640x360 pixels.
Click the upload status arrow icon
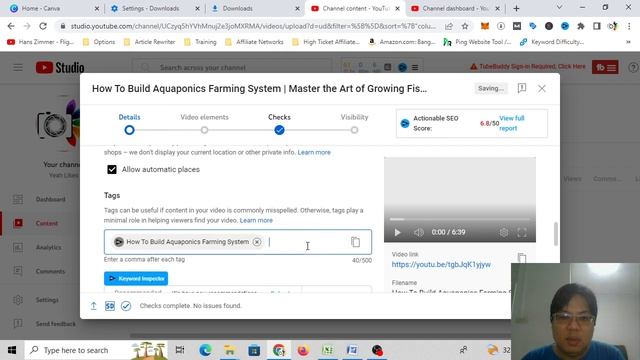(x=93, y=306)
